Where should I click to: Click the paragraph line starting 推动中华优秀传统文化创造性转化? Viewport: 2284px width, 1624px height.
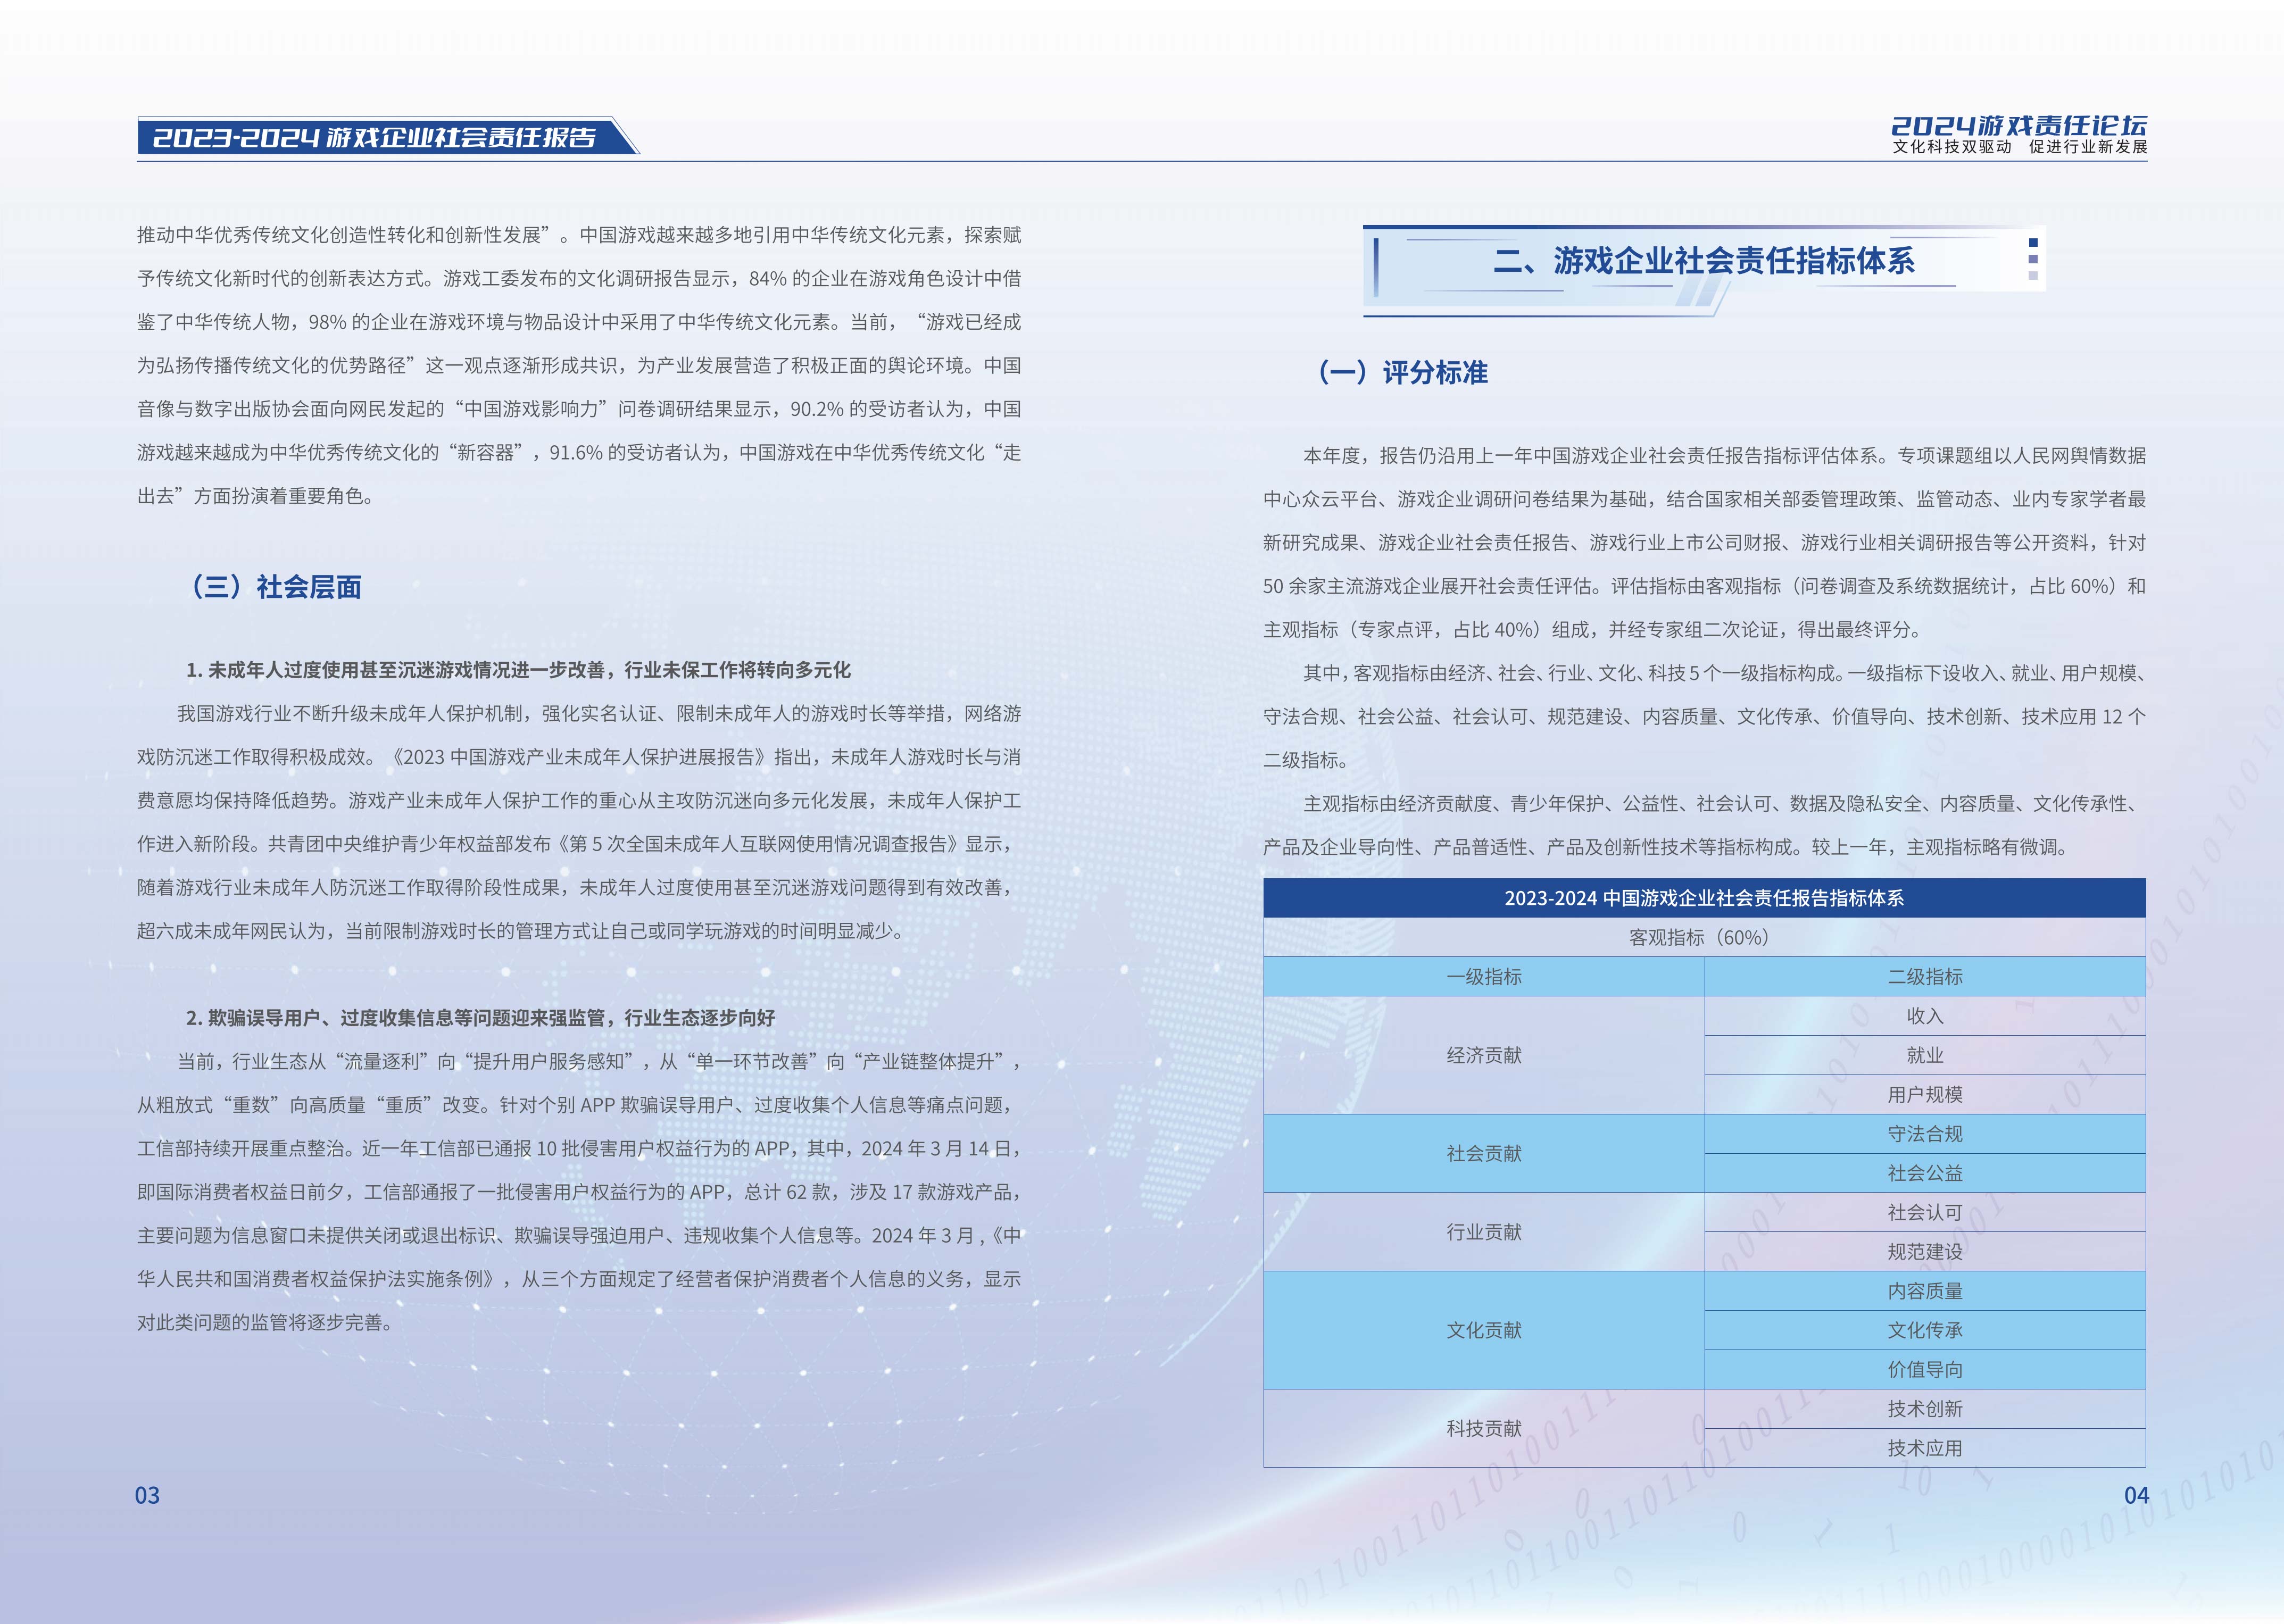pyautogui.click(x=579, y=235)
